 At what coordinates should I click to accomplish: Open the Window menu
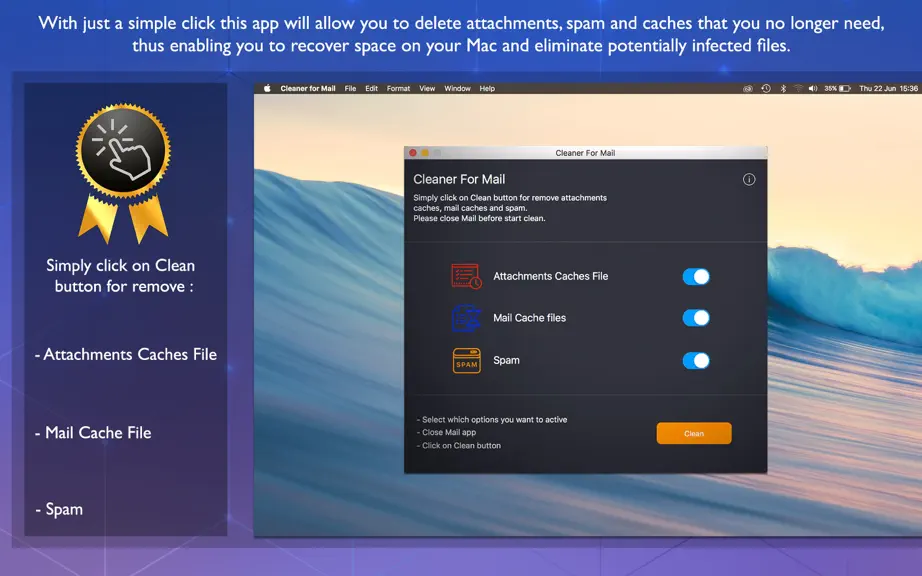point(457,88)
